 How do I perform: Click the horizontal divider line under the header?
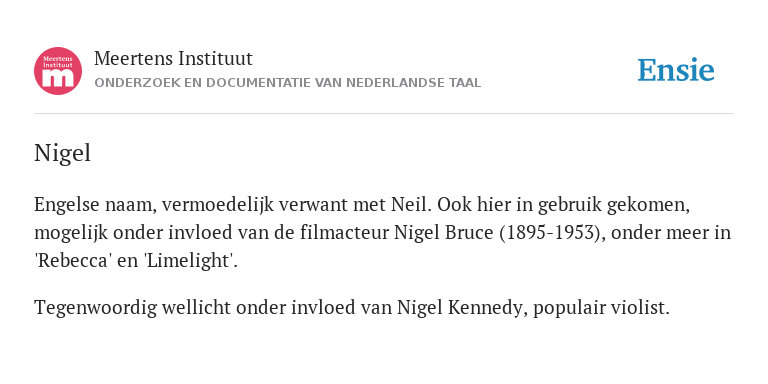[x=384, y=114]
